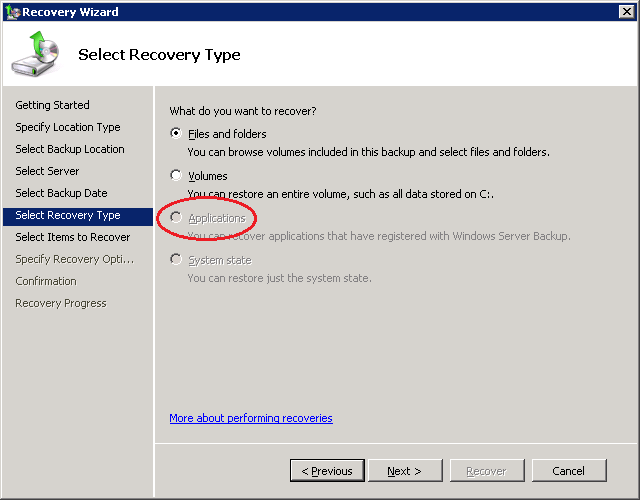The height and width of the screenshot is (500, 640).
Task: Click the Cancel button
Action: click(x=568, y=470)
